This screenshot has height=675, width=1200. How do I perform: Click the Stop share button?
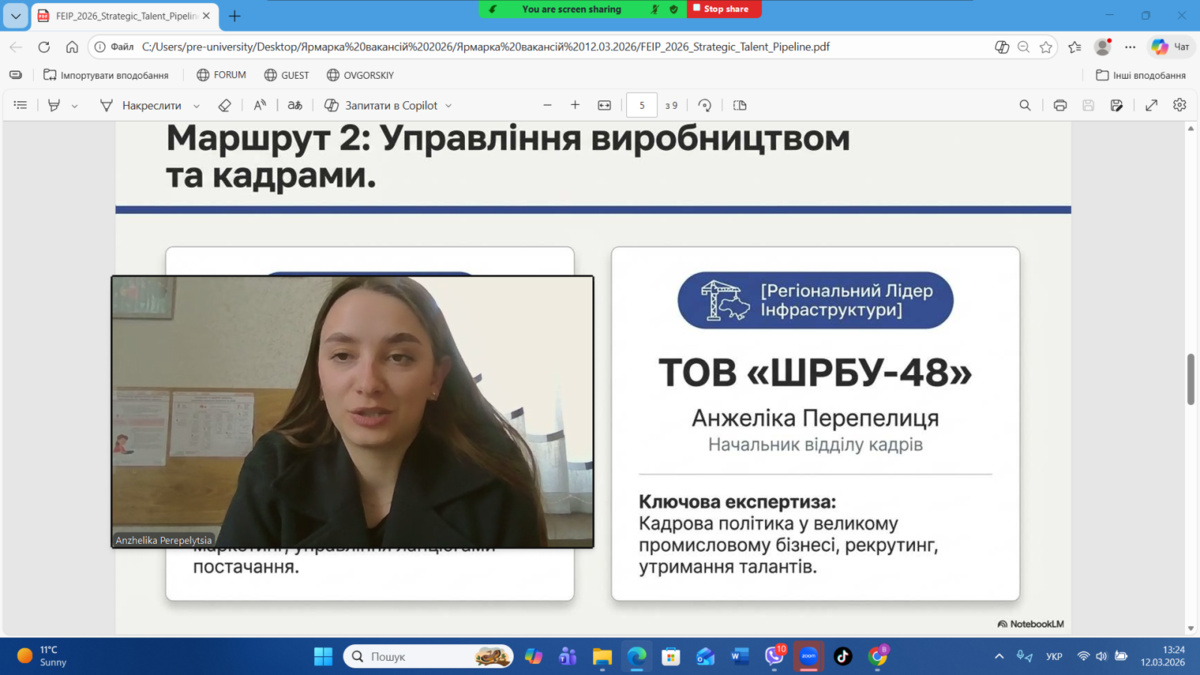[x=724, y=9]
